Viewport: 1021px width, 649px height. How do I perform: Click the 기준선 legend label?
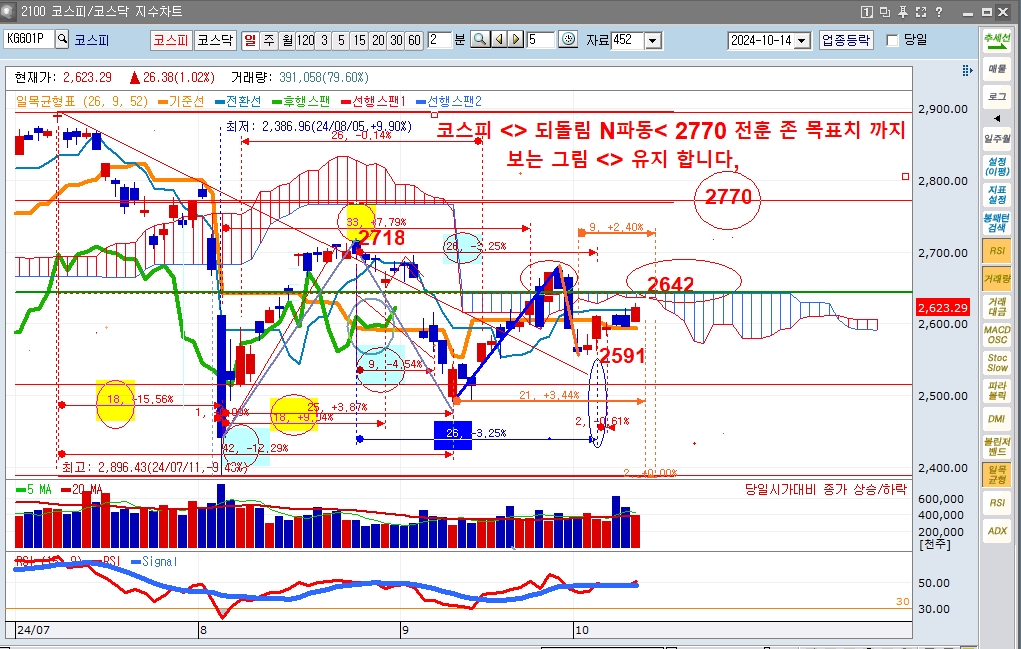pos(182,102)
